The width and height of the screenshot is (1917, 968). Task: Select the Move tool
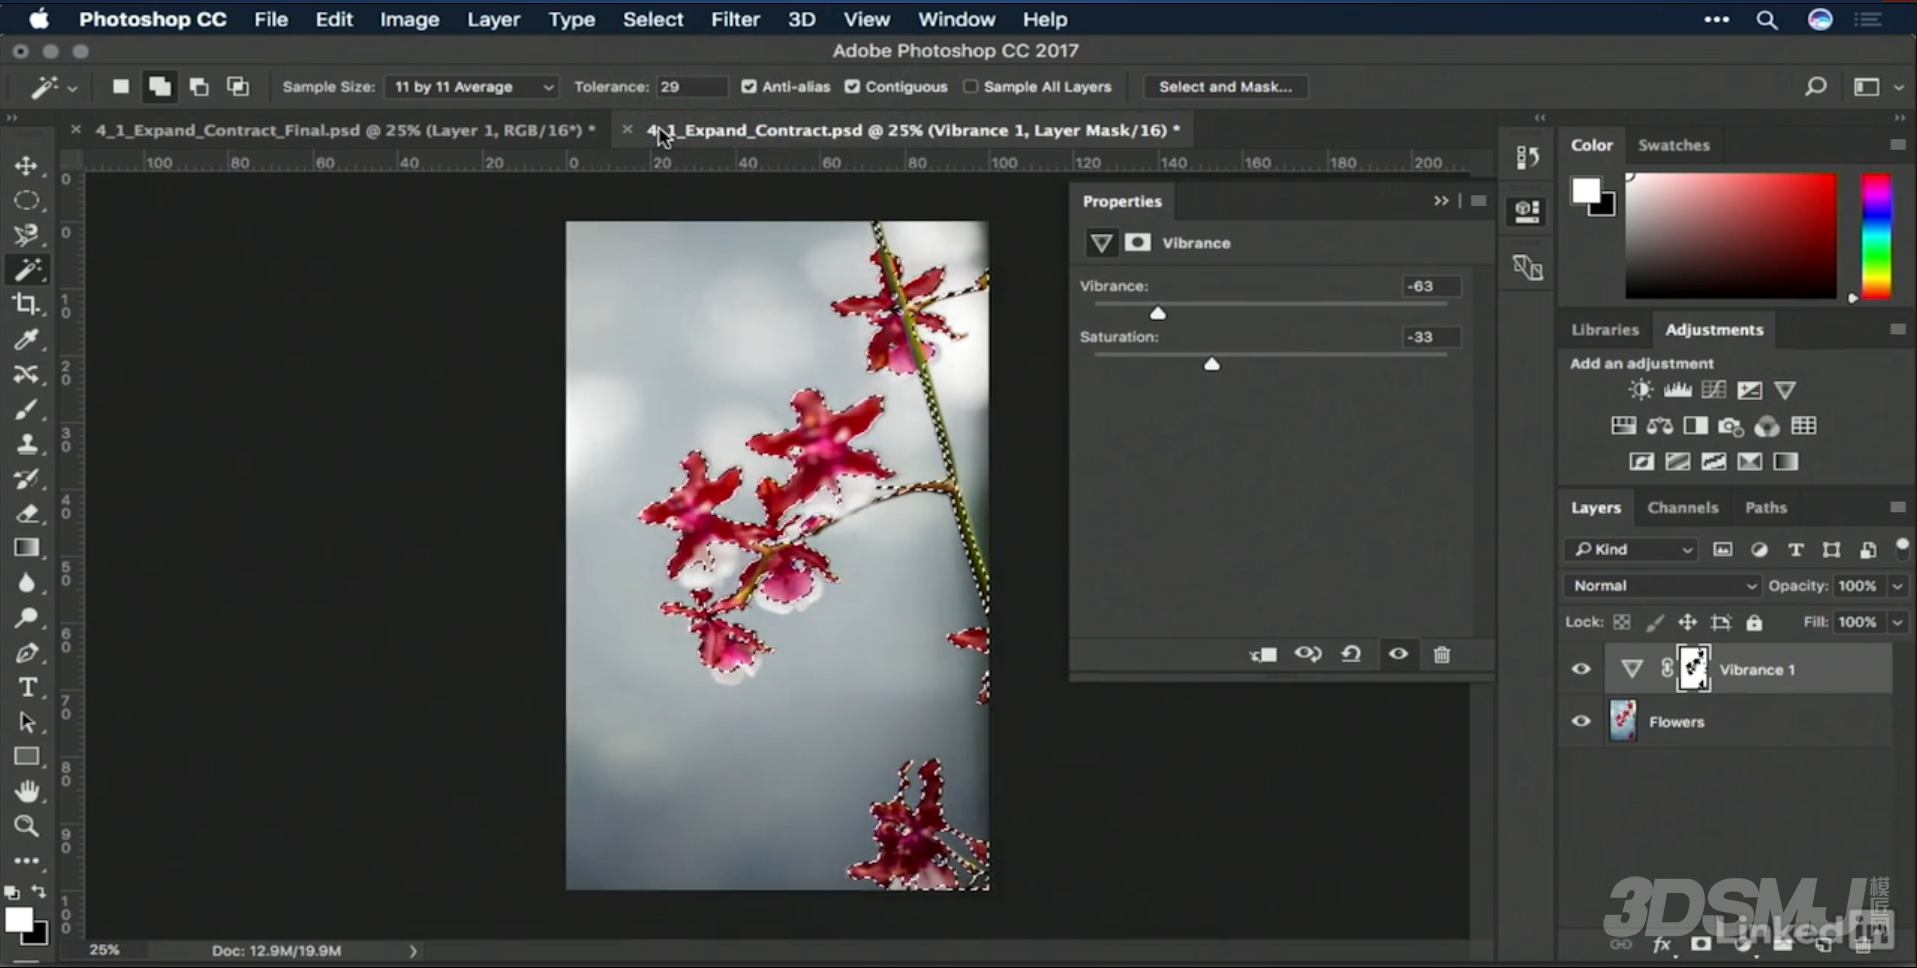click(27, 165)
